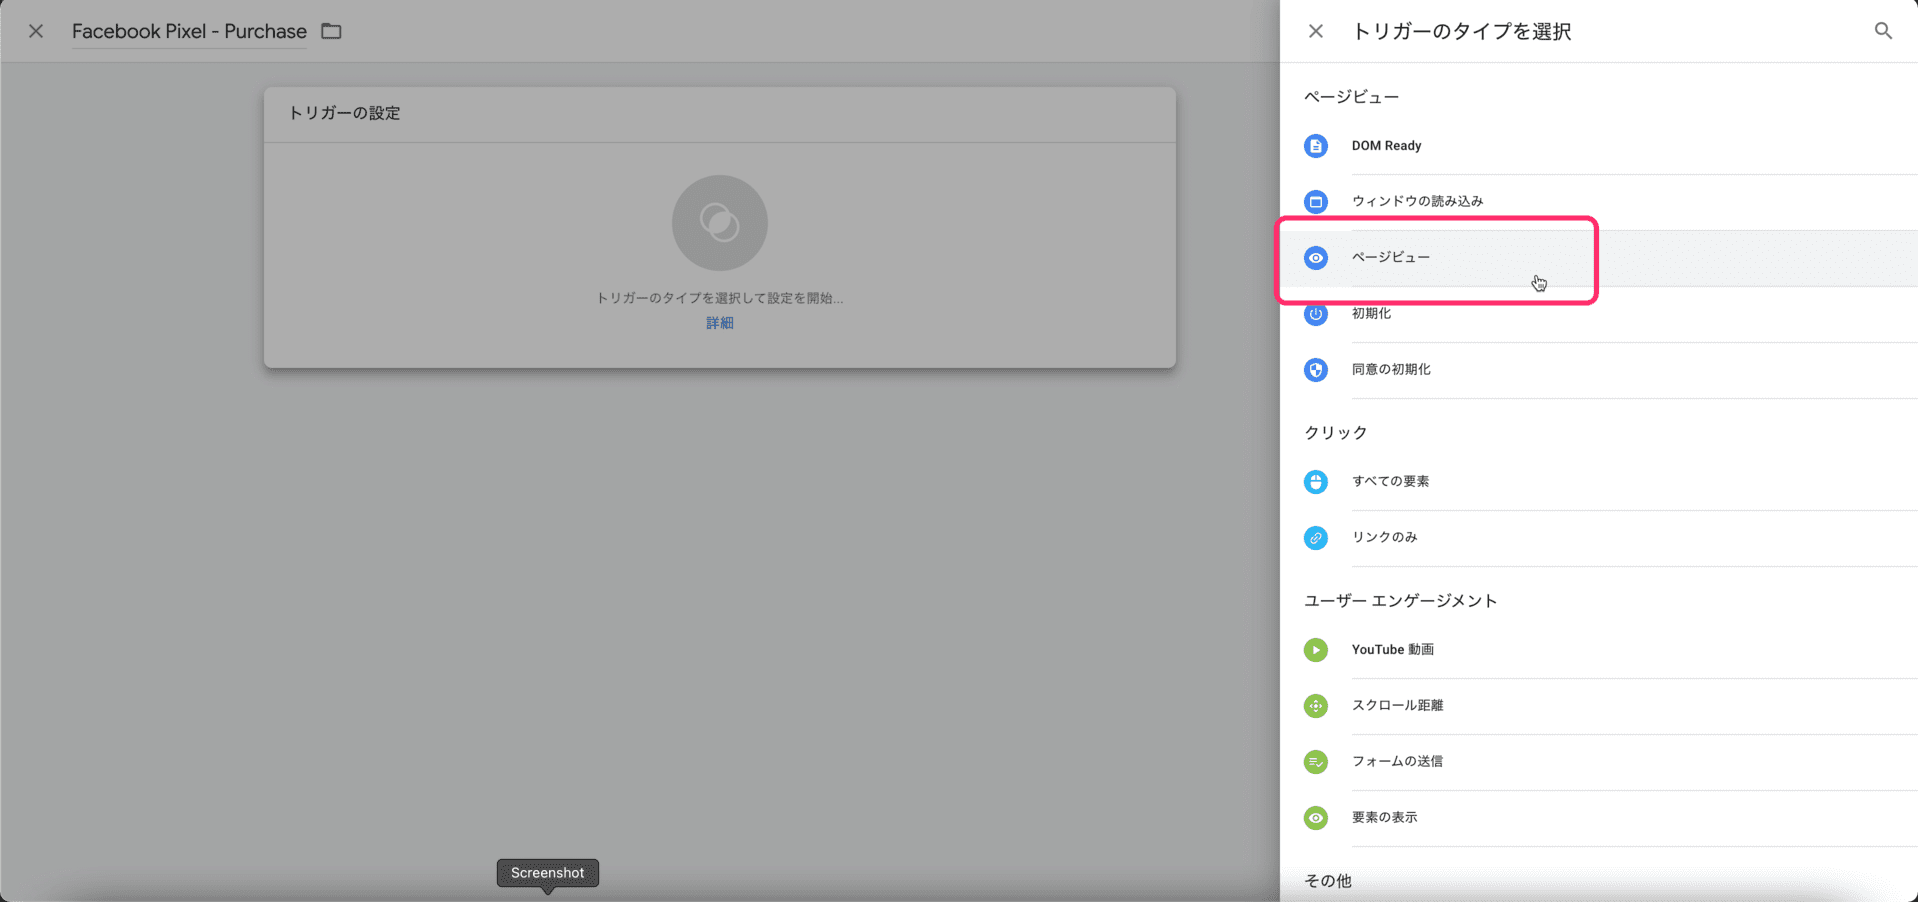Choose 初期化 trigger type
The image size is (1918, 902).
click(1599, 314)
